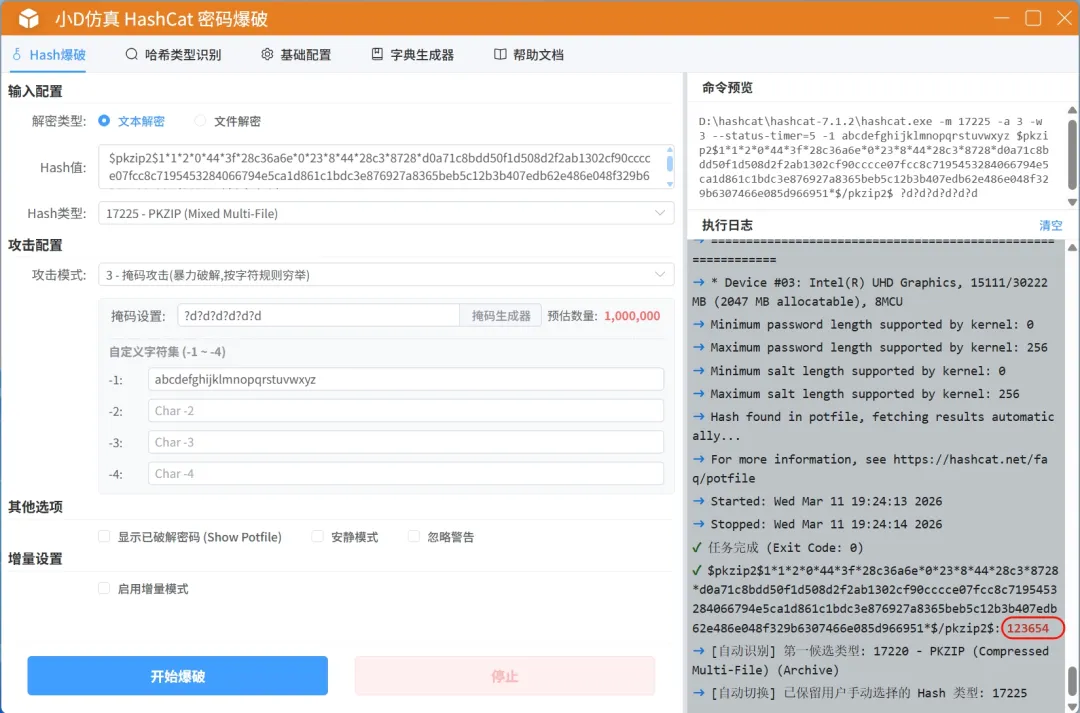Viewport: 1080px width, 713px height.
Task: Click the 掩码设置 input with ?d?d?d?d?d?d
Action: (x=318, y=316)
